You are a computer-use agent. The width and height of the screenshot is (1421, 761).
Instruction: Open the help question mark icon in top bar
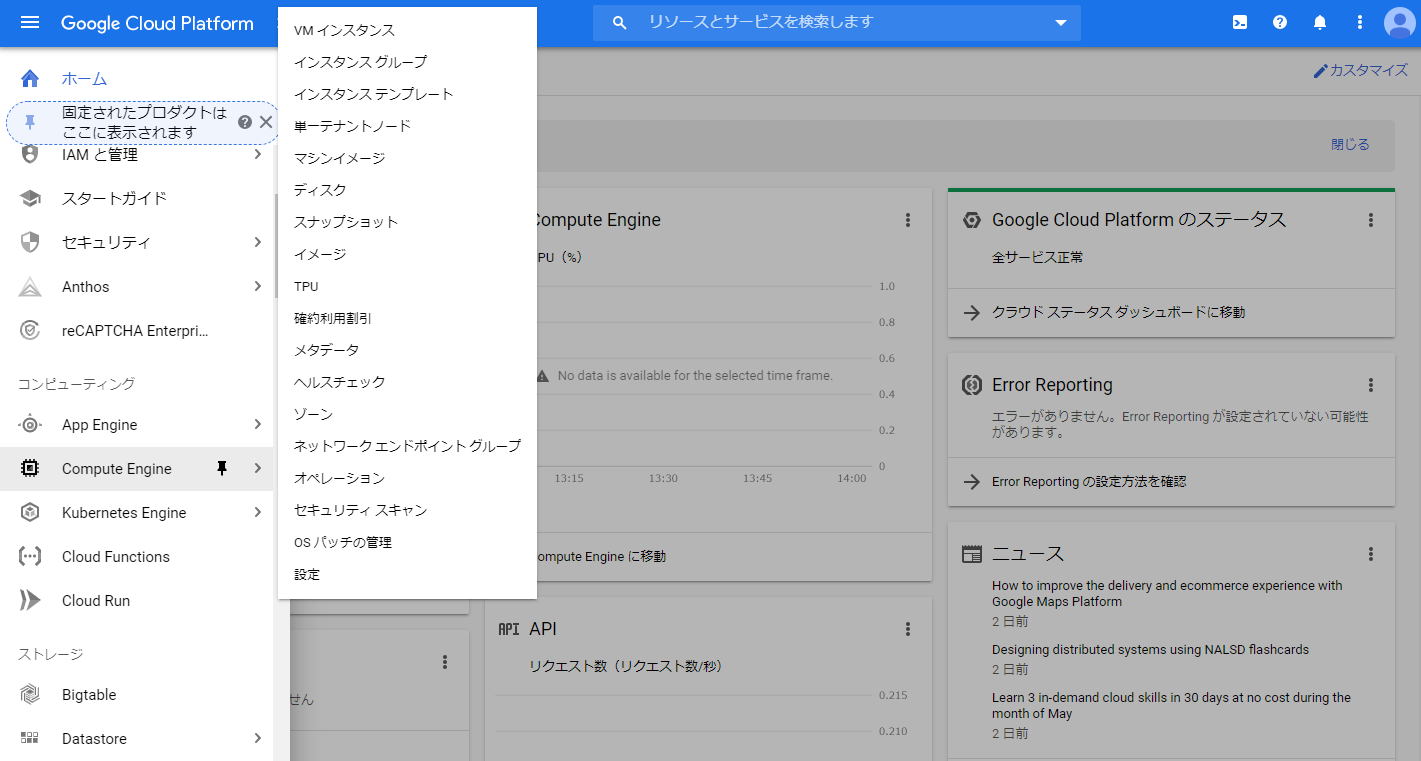coord(1280,22)
